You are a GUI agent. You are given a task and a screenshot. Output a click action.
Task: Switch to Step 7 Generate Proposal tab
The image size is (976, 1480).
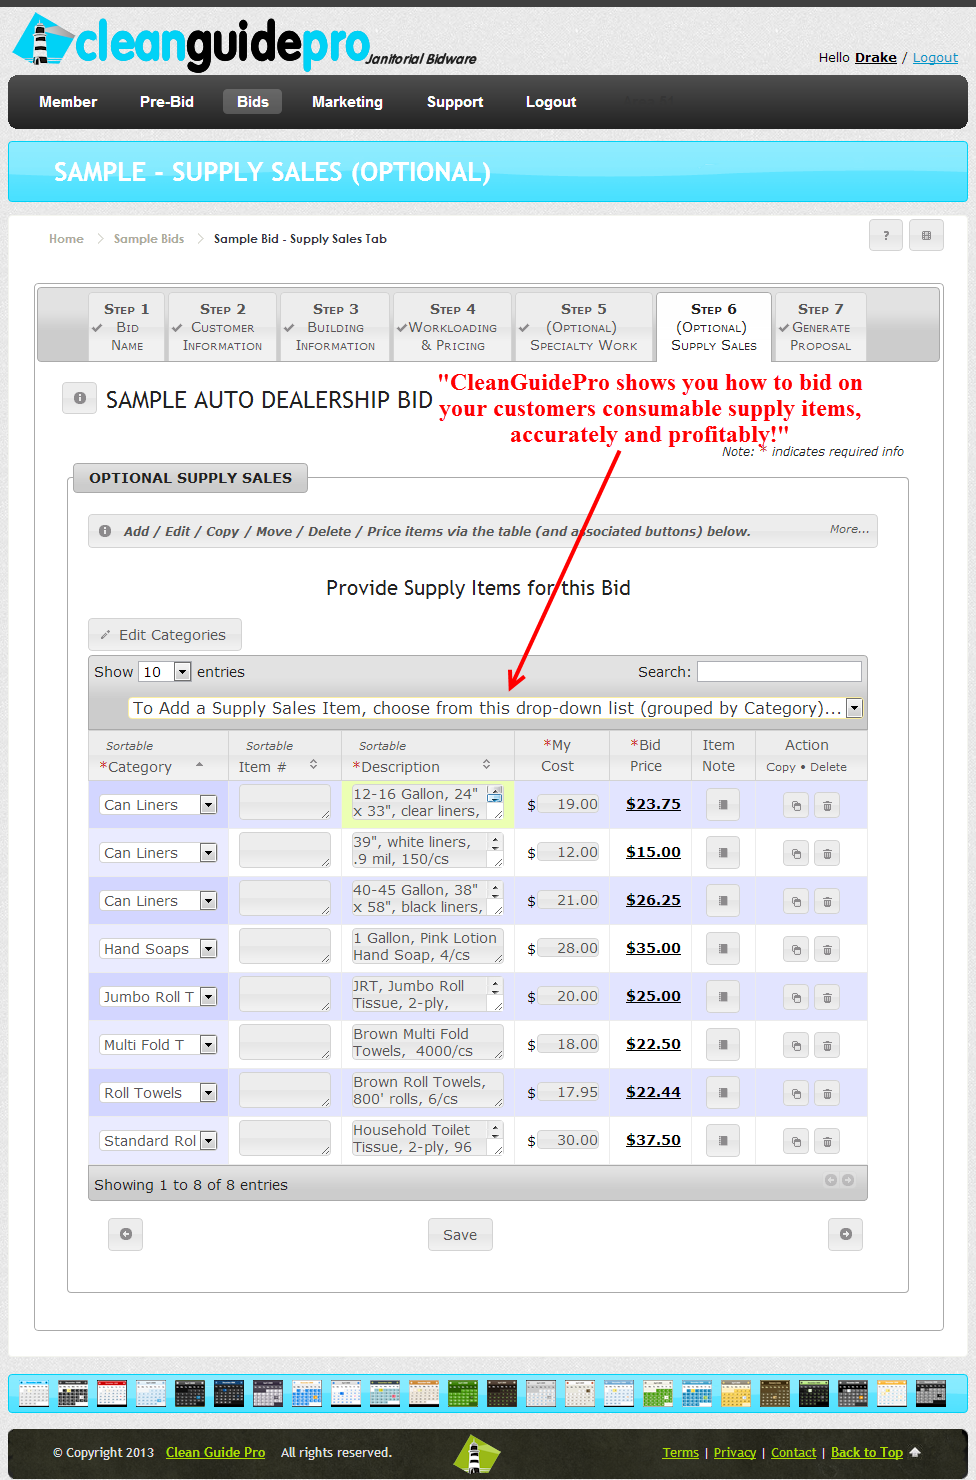(820, 327)
